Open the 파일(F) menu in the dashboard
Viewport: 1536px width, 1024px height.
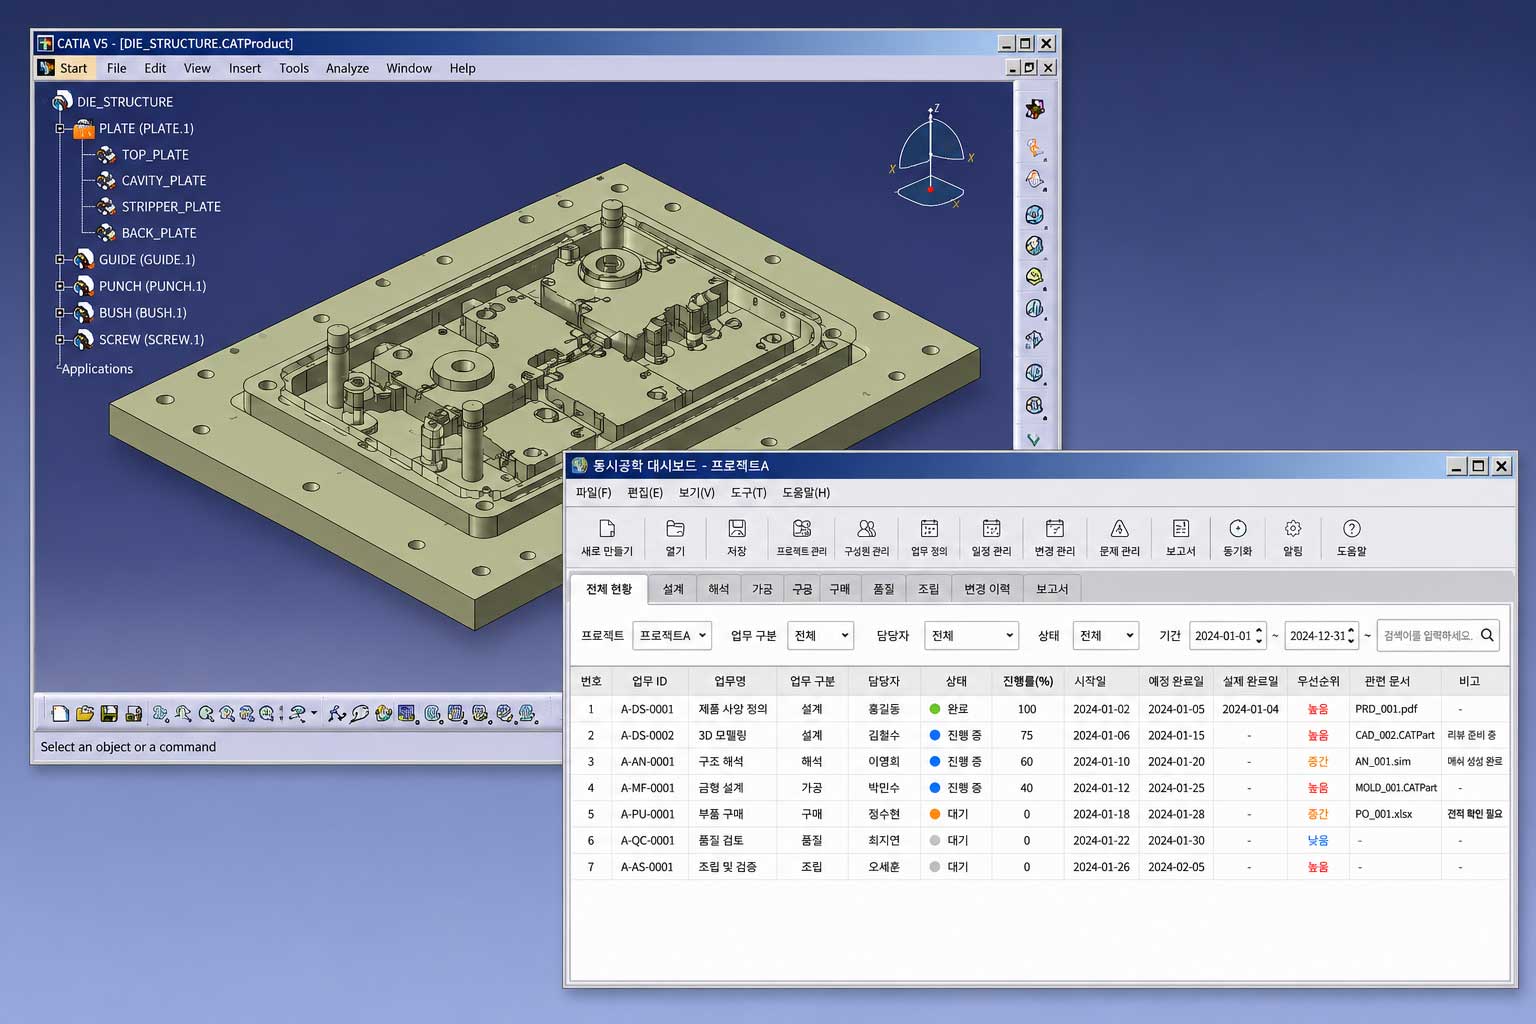click(593, 492)
